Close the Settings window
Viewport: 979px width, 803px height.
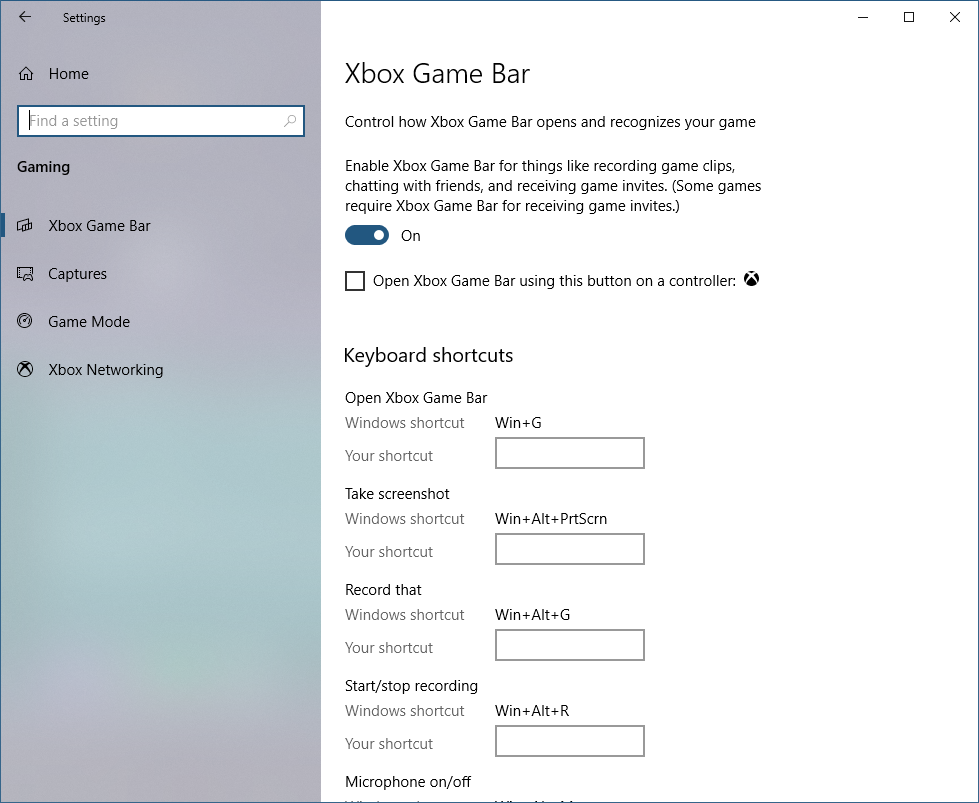(x=955, y=17)
